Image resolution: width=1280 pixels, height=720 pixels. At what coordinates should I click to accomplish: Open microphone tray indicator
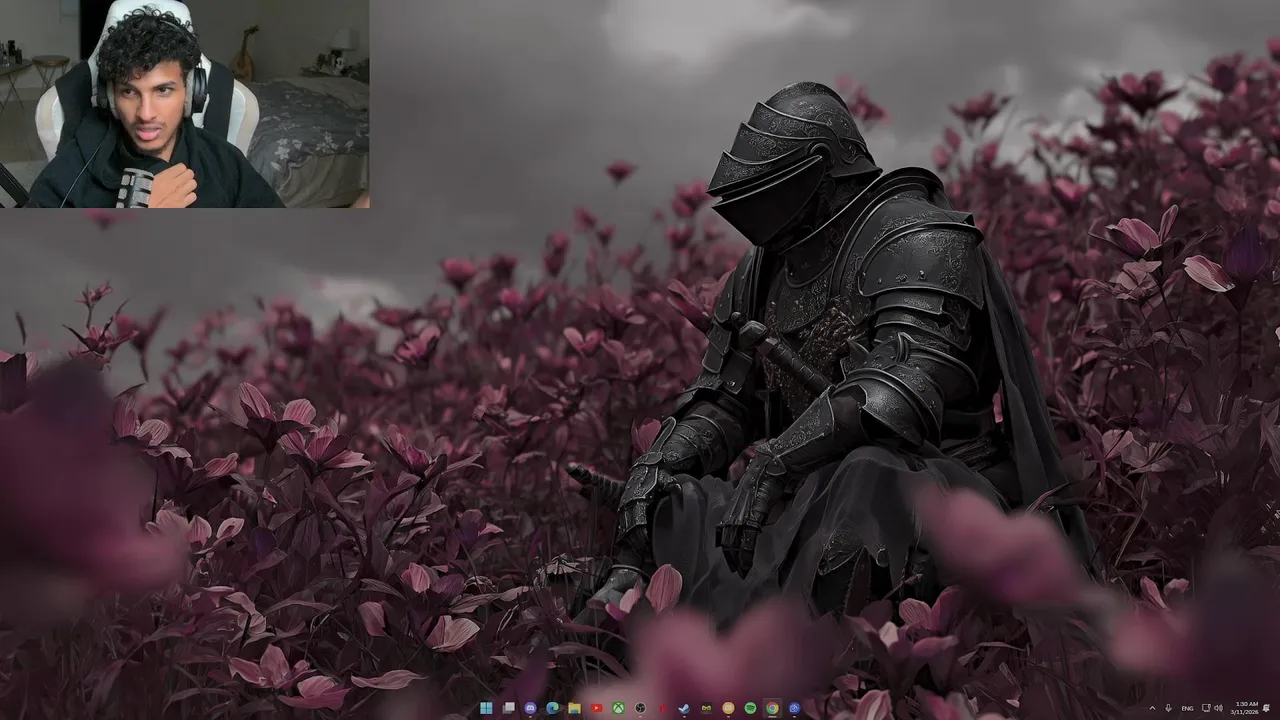coord(1168,708)
